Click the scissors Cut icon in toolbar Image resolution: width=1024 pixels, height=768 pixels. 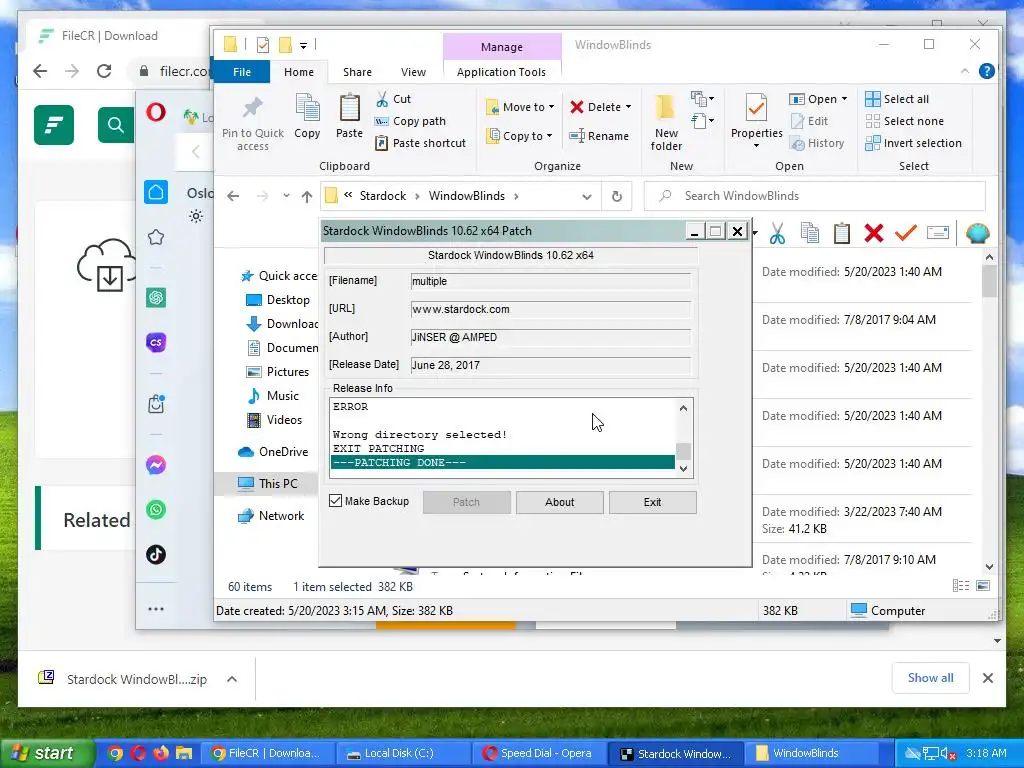coord(777,233)
